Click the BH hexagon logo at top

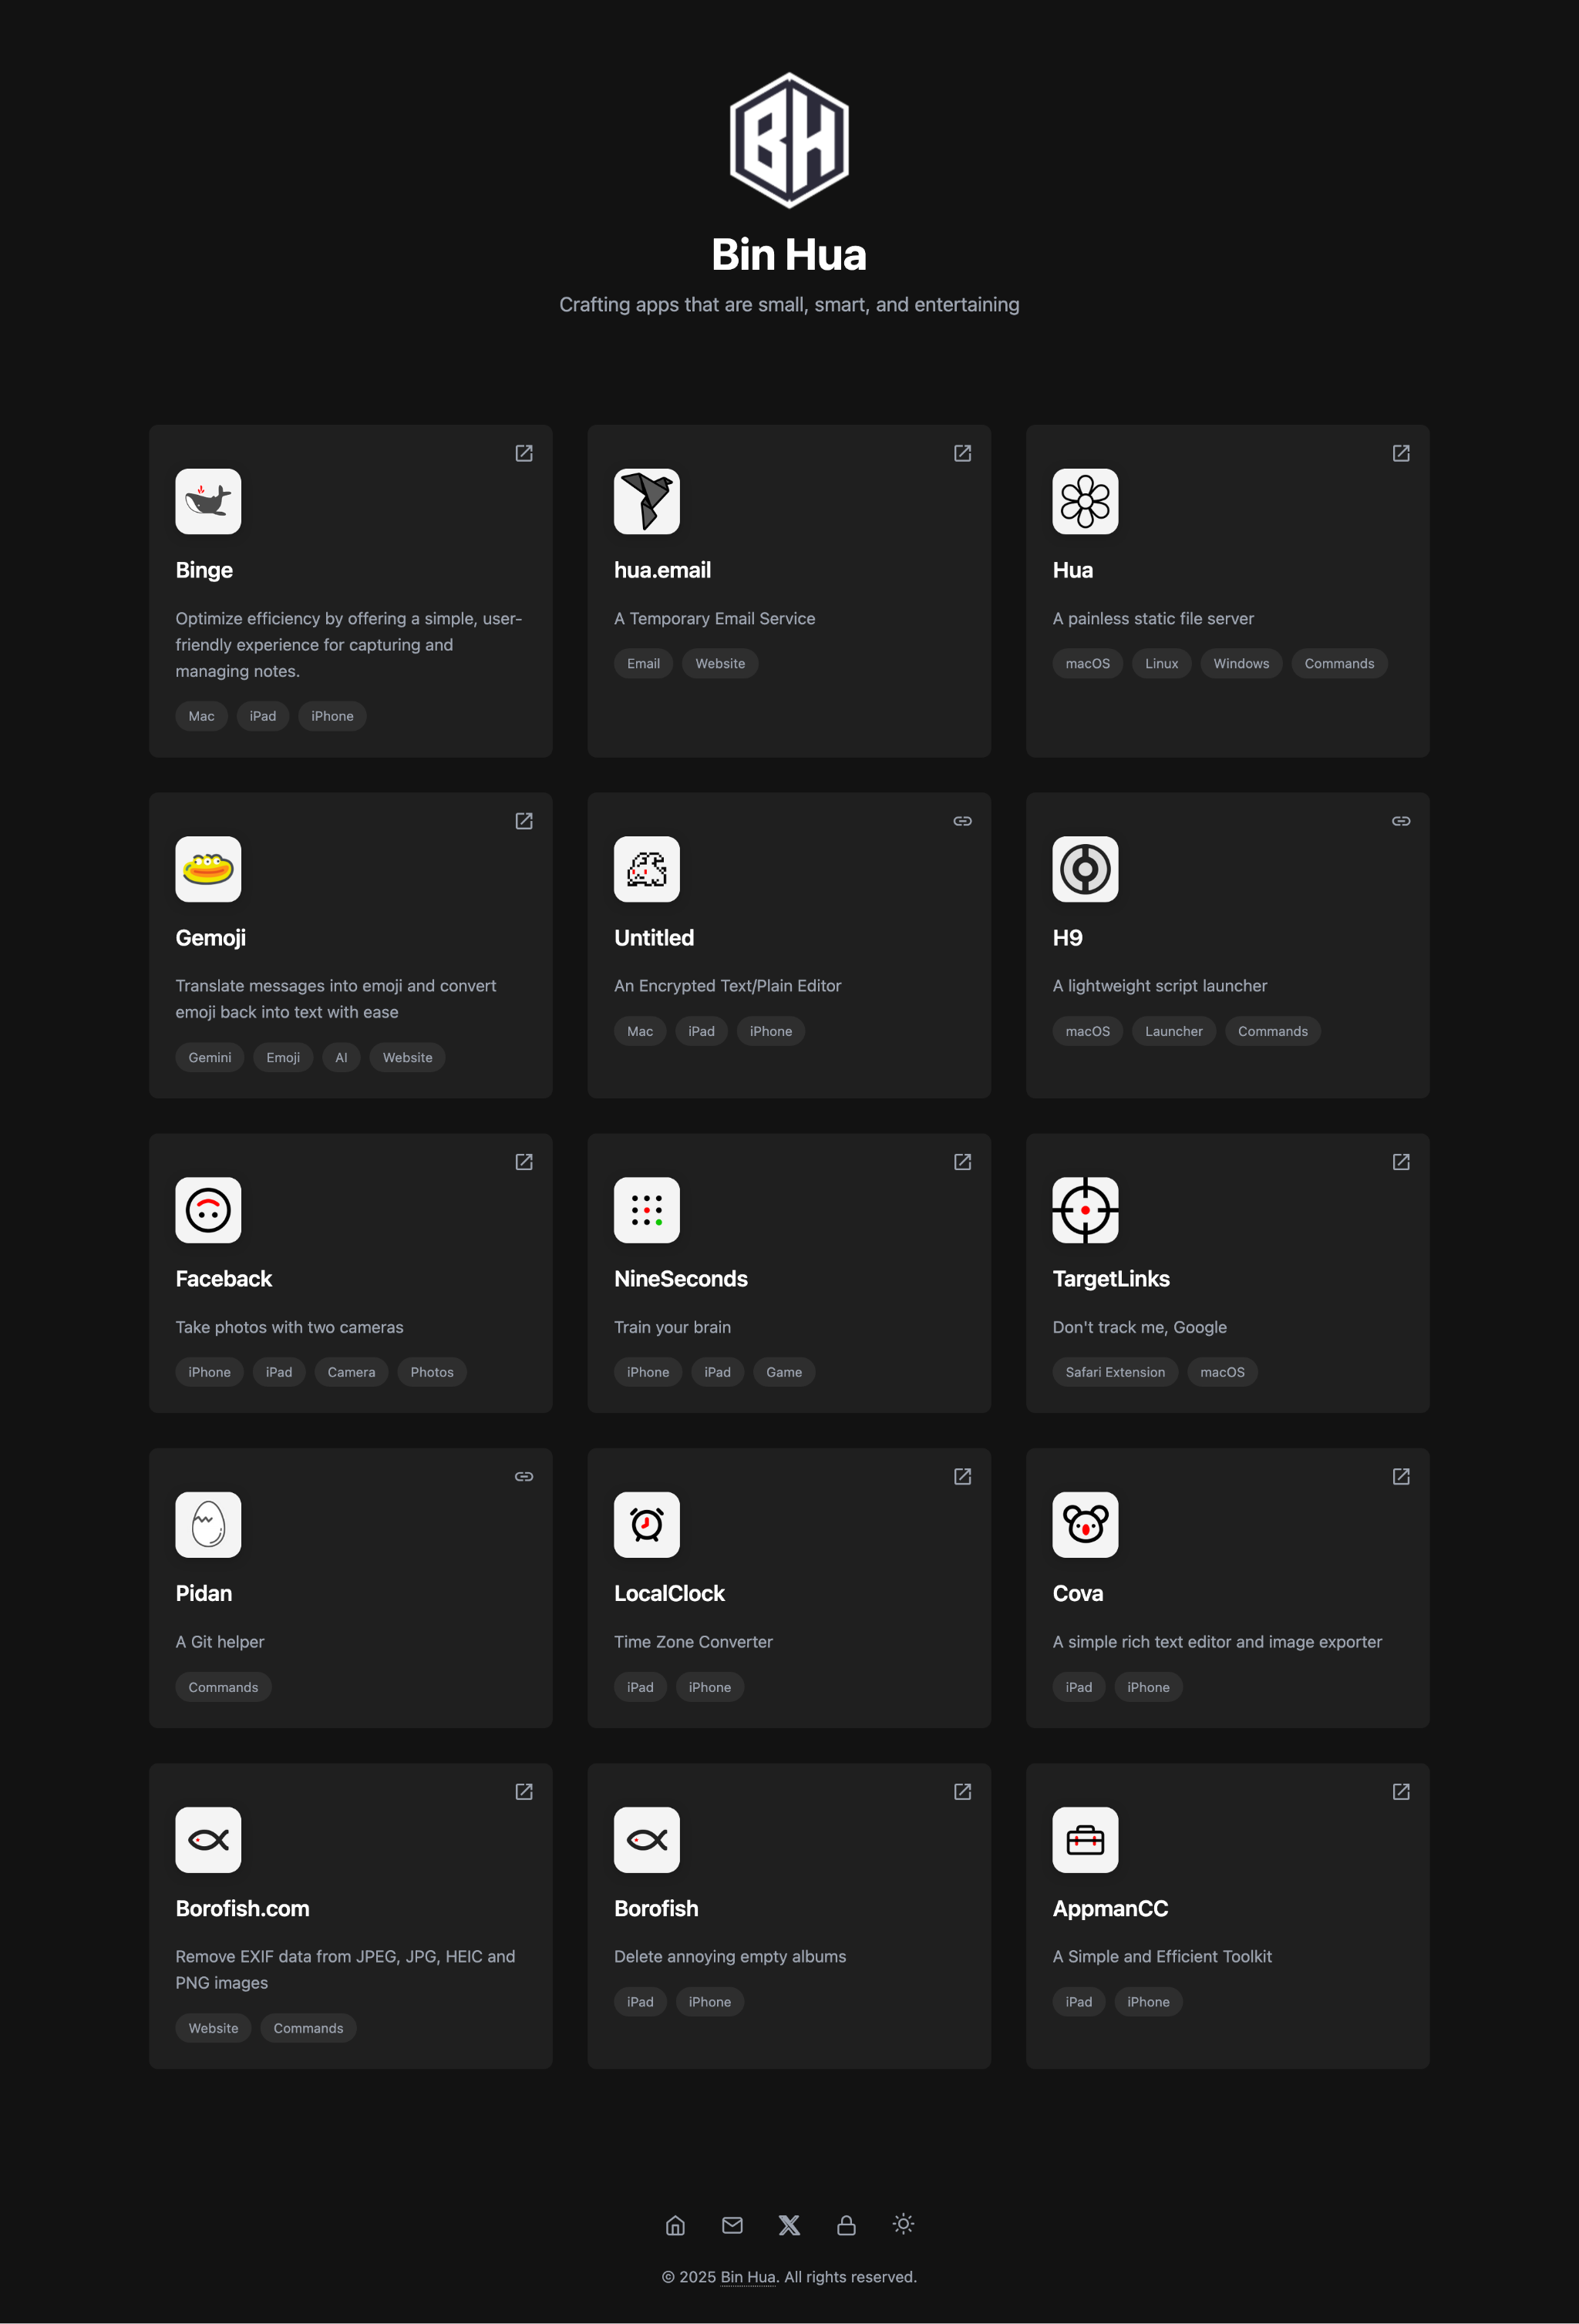pos(789,140)
